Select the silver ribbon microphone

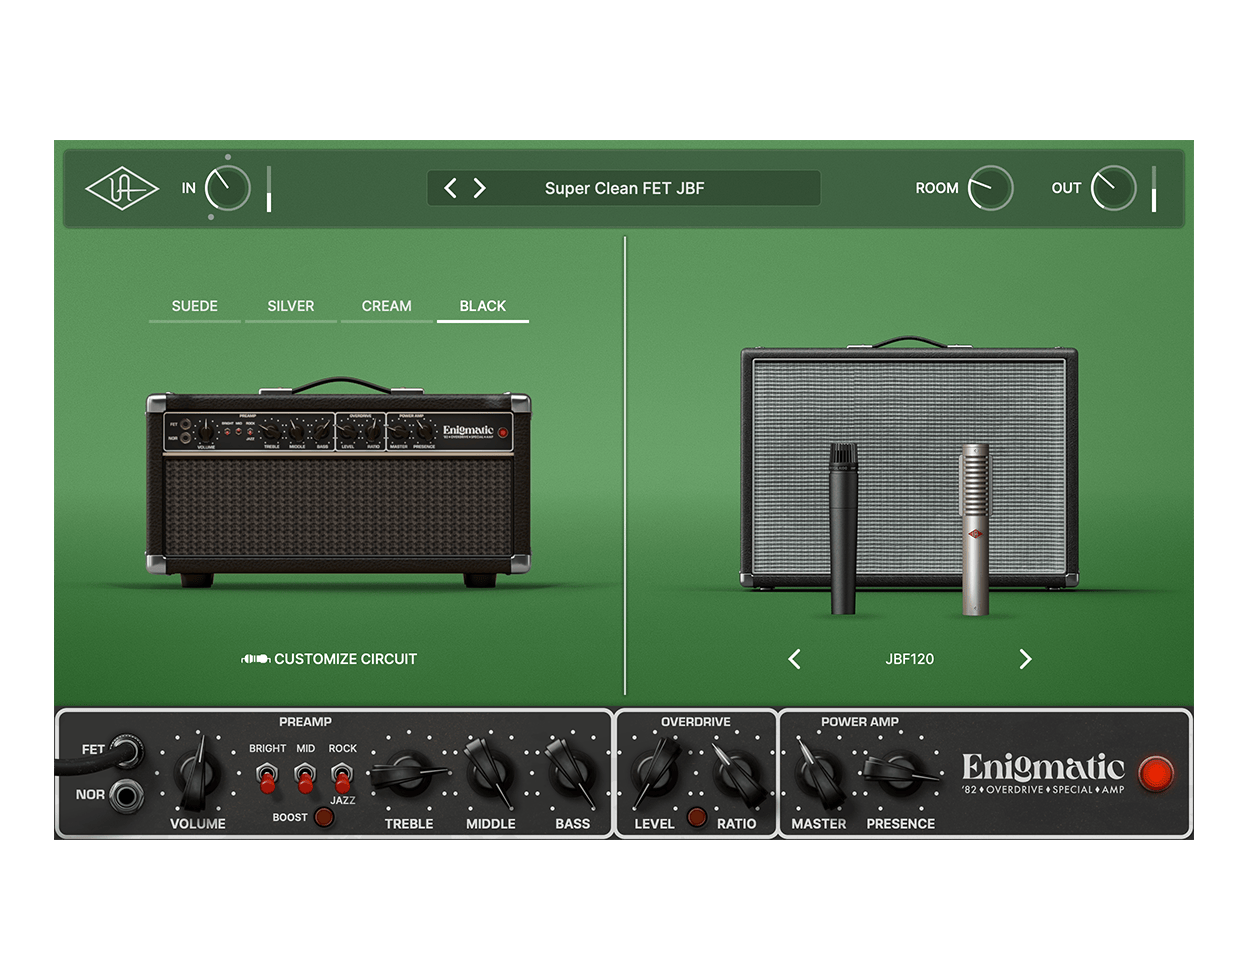975,530
